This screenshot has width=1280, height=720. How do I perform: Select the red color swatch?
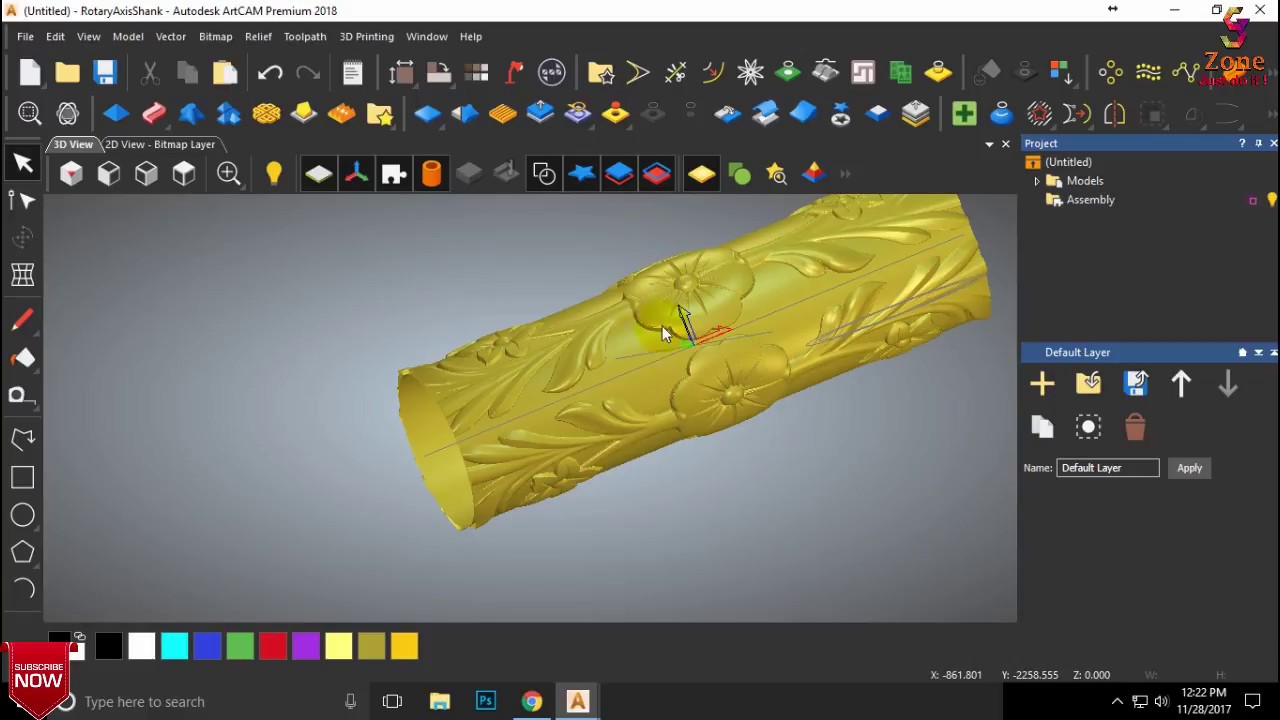273,646
